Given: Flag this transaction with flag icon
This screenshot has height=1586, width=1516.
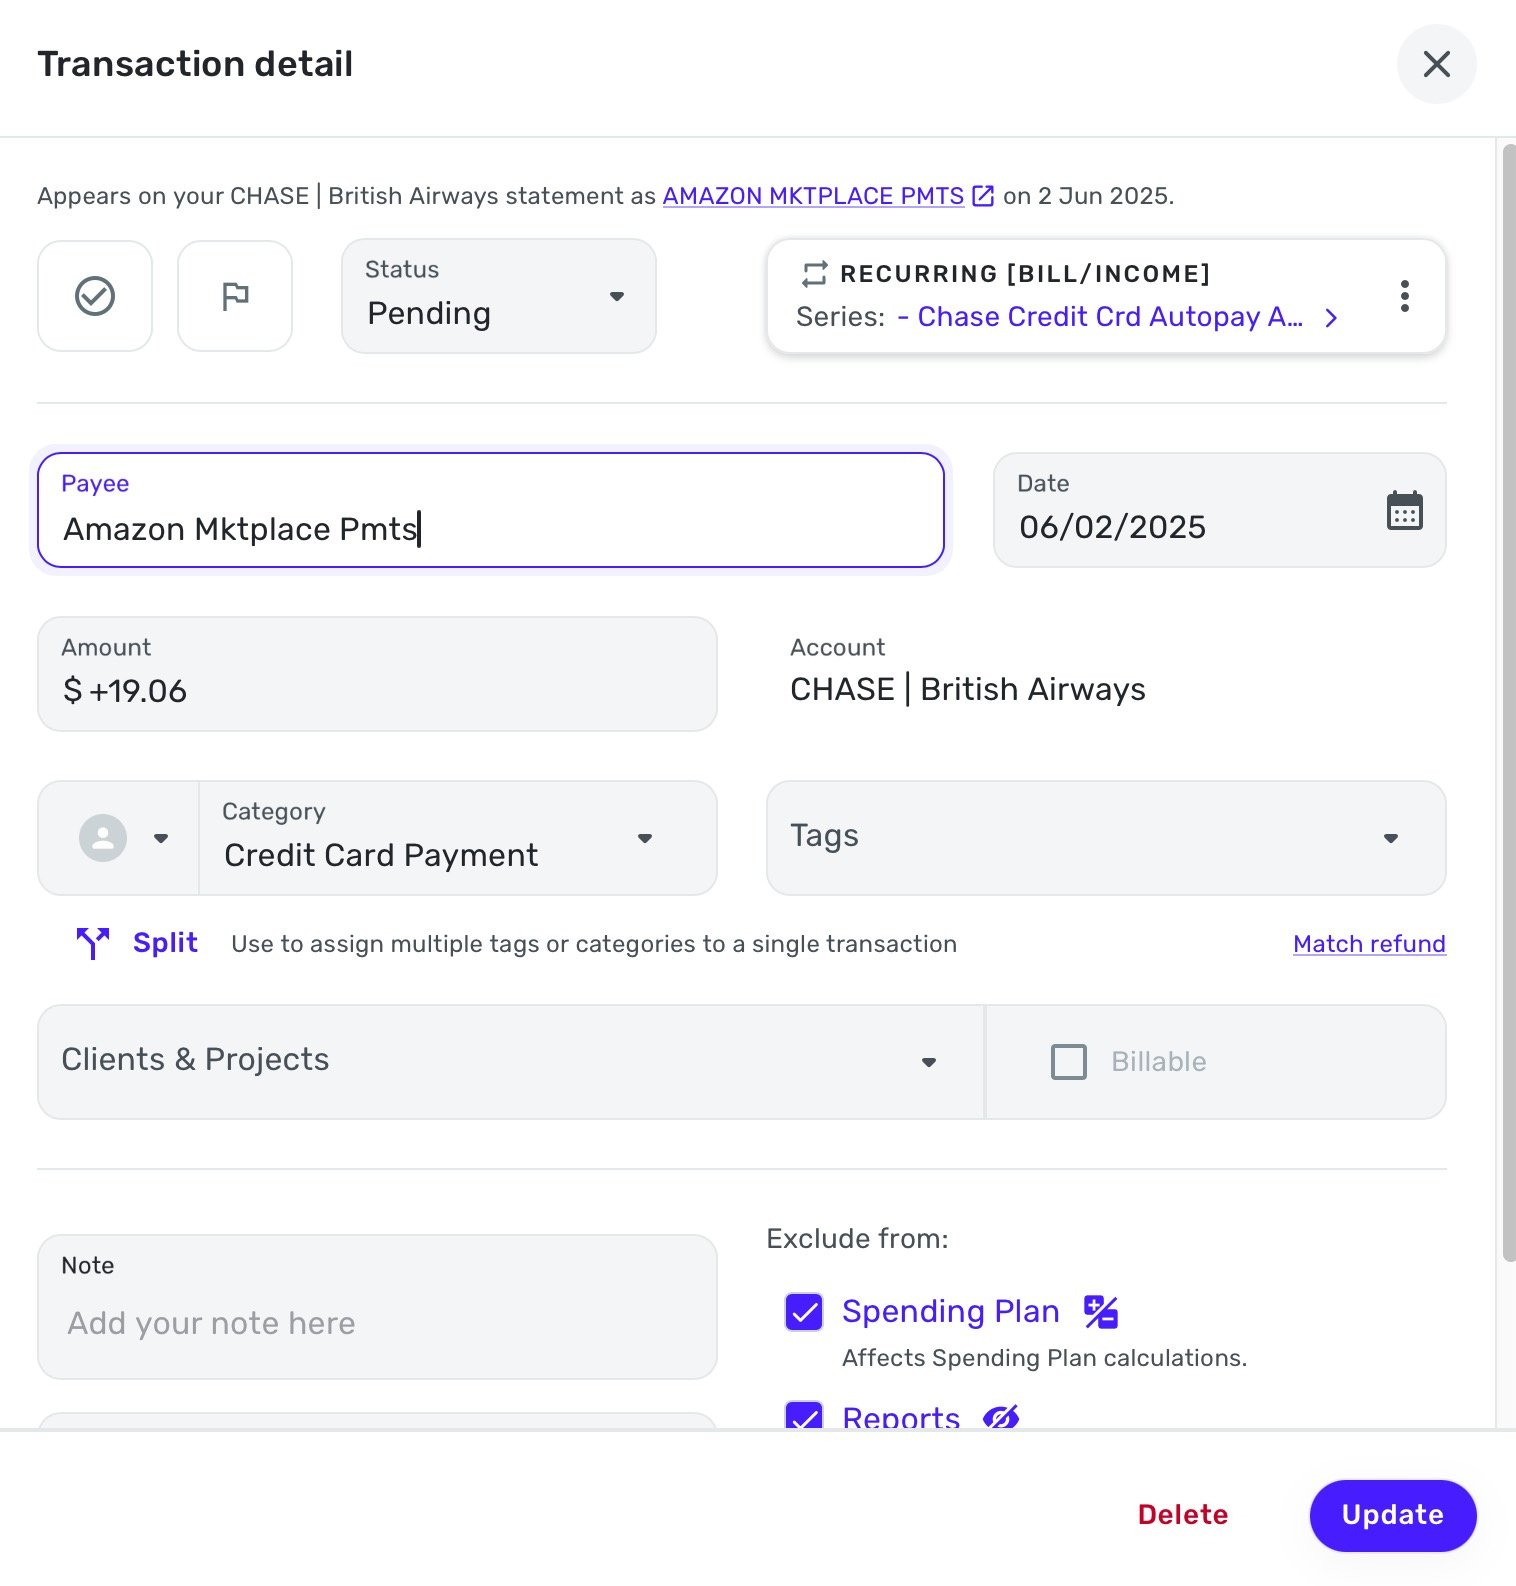Looking at the screenshot, I should click(x=235, y=296).
